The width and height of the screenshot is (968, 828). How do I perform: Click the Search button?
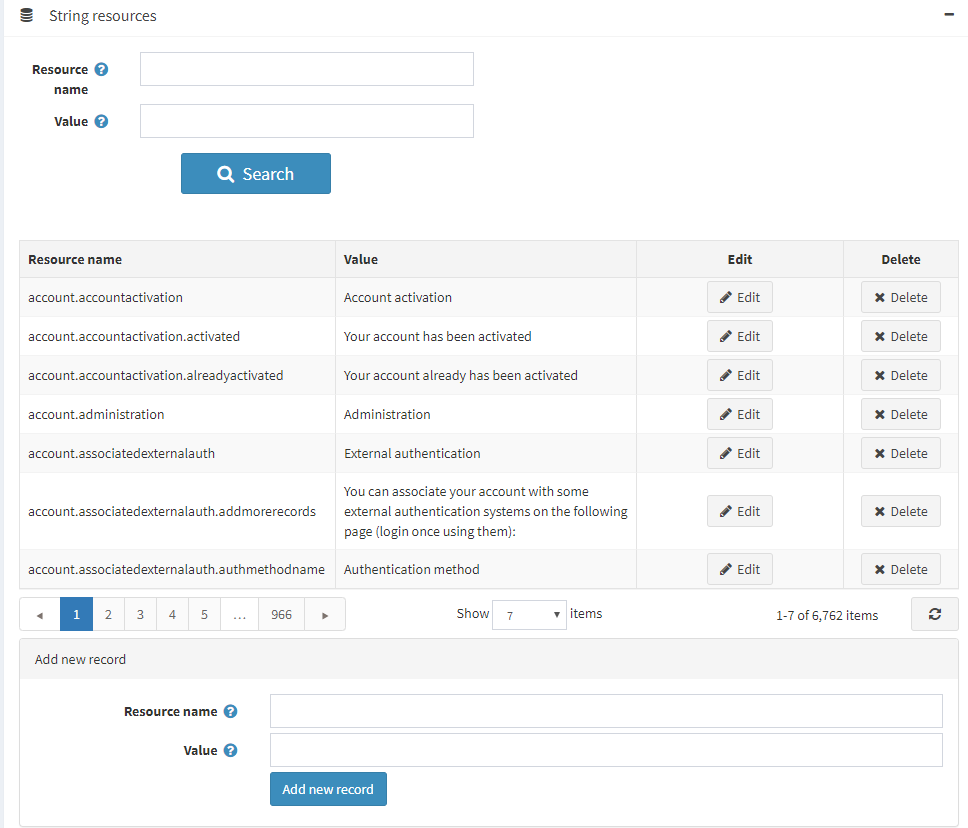pos(256,174)
